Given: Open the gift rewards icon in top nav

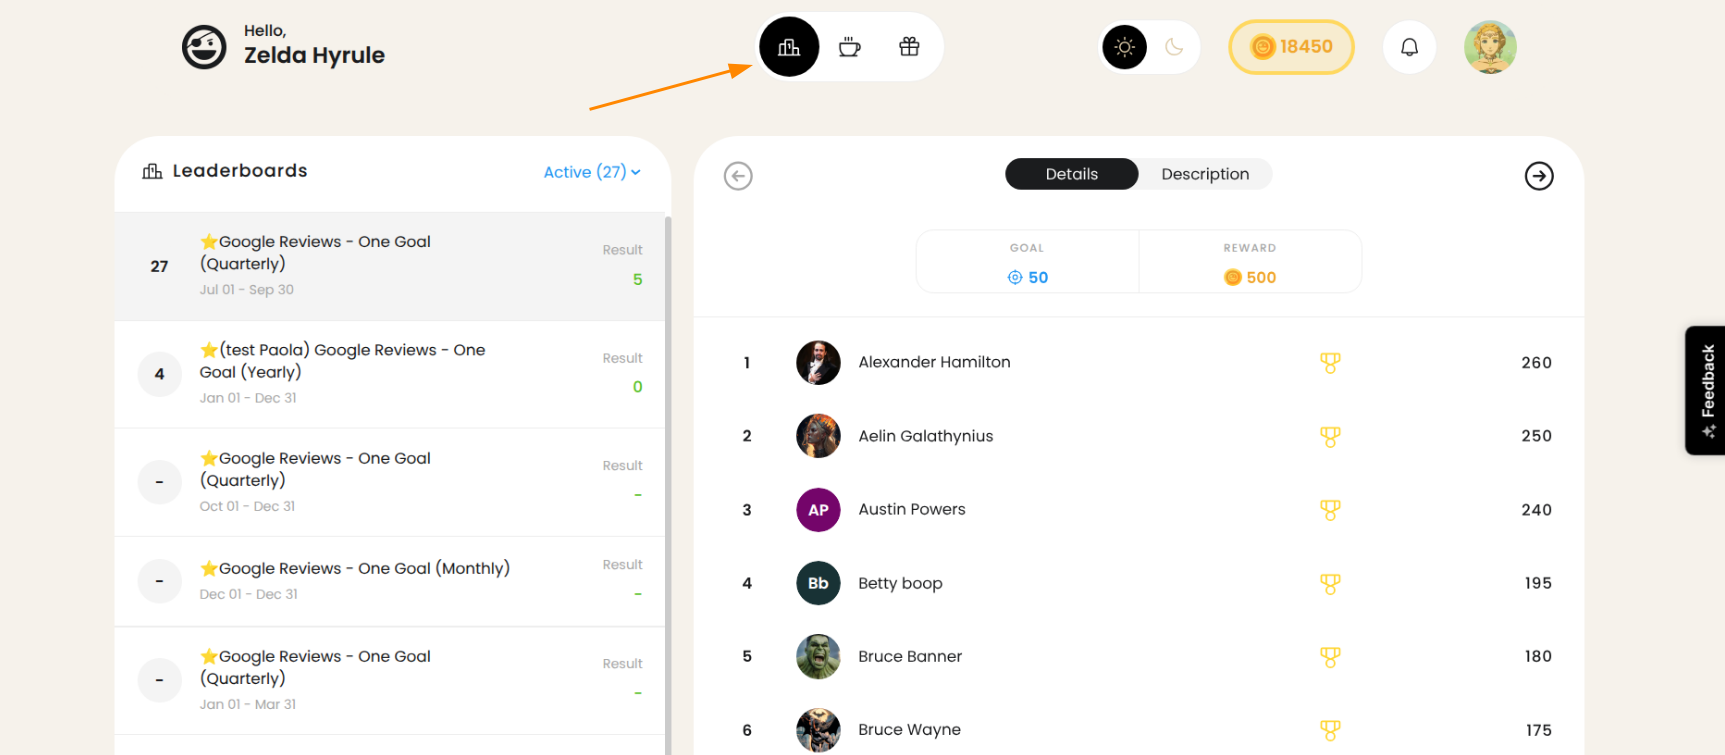Looking at the screenshot, I should (909, 47).
